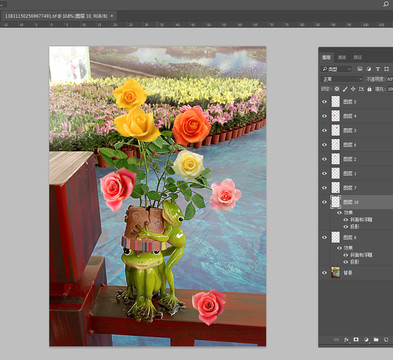
Task: Toggle bevel and emboss effect of 图层 8
Action: tap(346, 255)
